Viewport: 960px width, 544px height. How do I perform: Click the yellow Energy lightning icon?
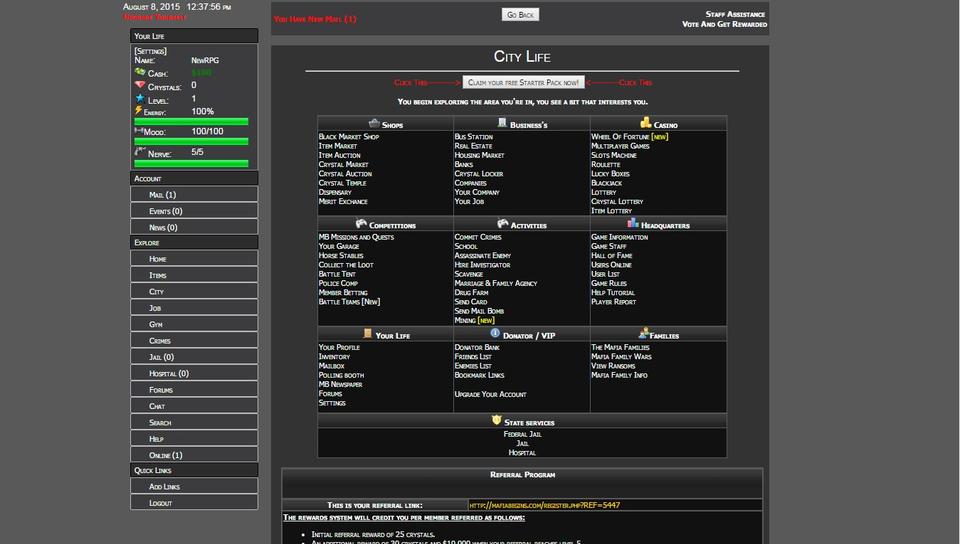[x=139, y=111]
